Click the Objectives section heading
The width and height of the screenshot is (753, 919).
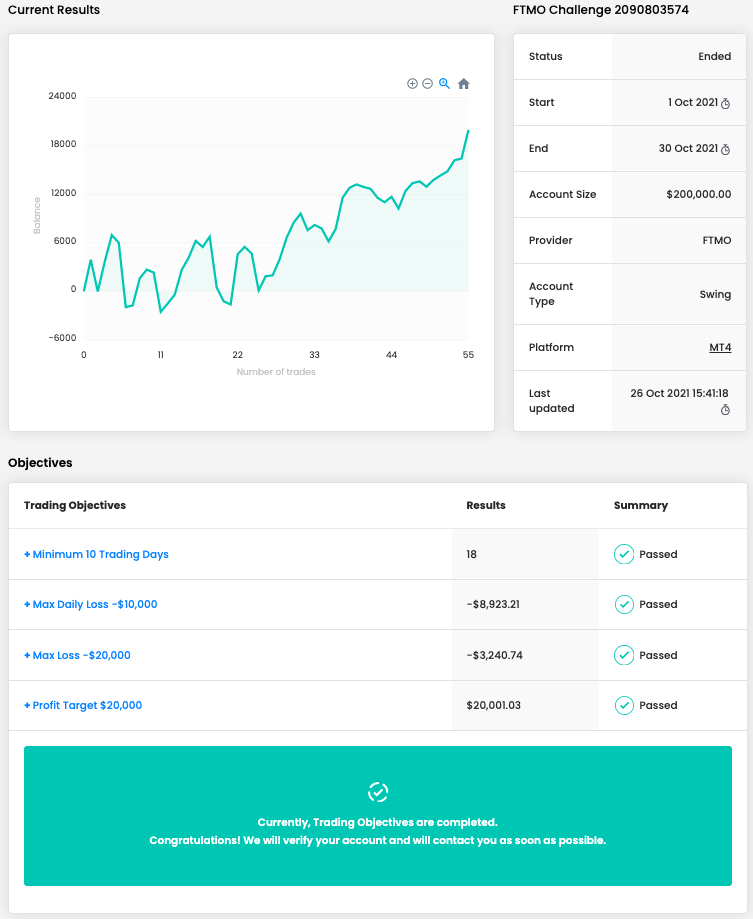coord(40,463)
